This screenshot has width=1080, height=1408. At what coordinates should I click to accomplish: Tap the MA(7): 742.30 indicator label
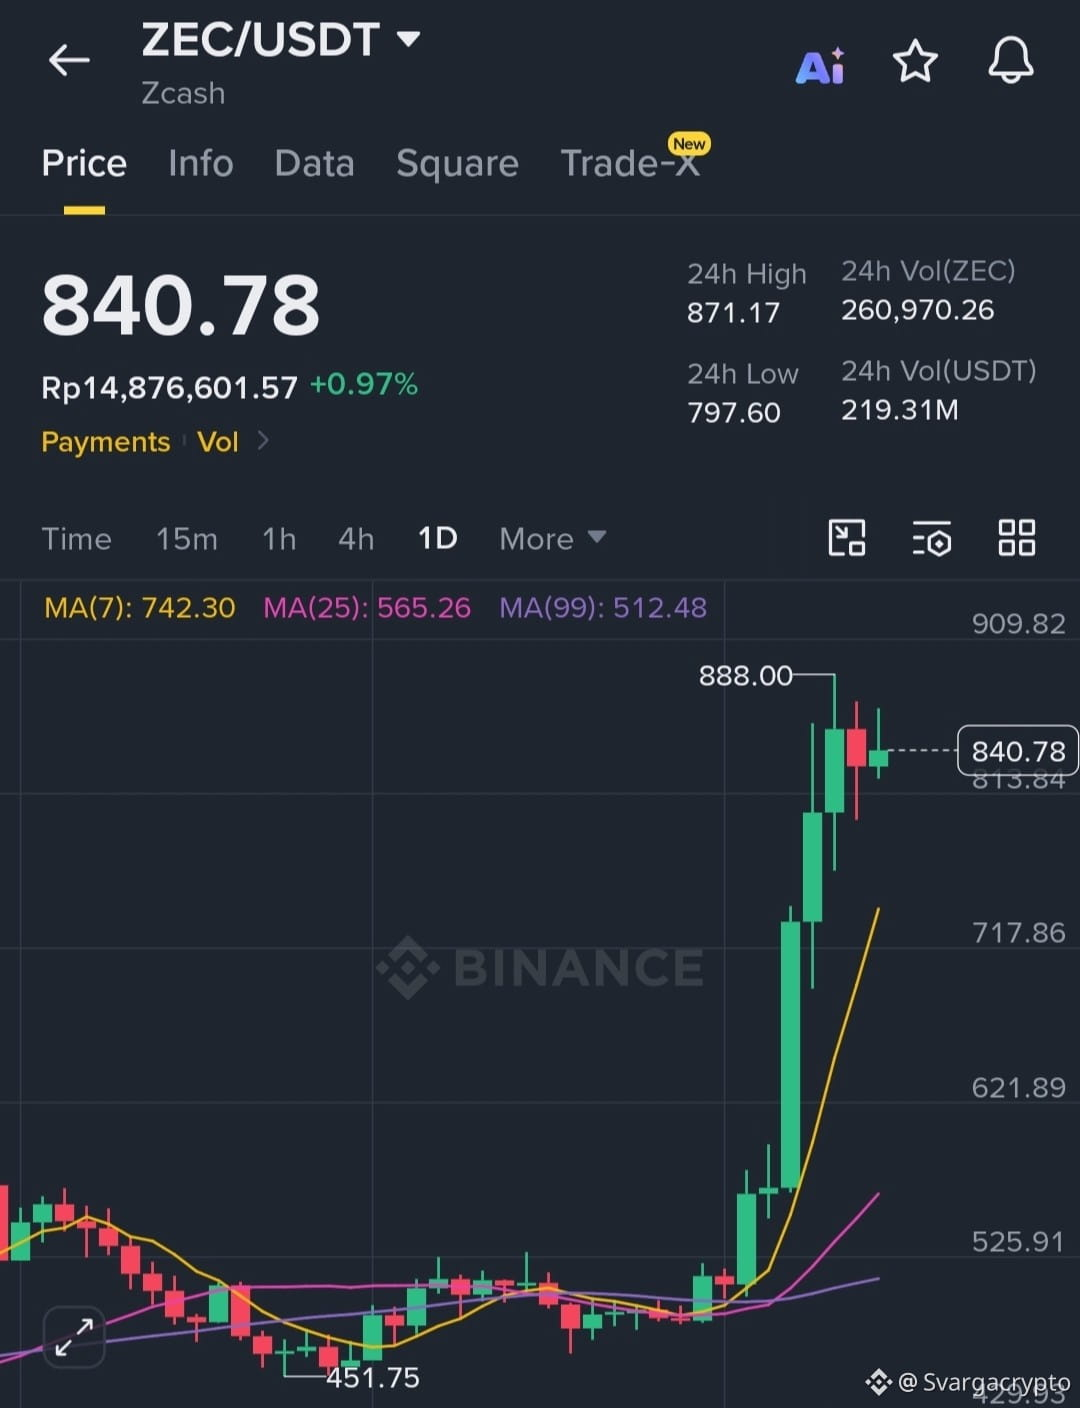tap(140, 607)
